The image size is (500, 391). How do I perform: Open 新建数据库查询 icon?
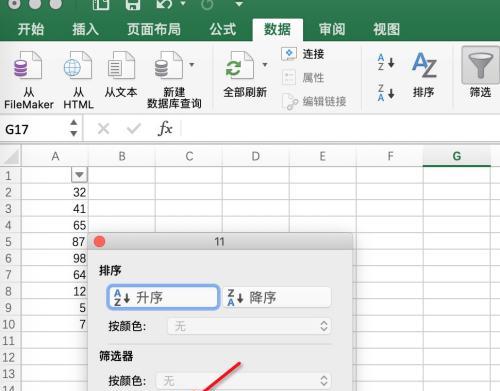pyautogui.click(x=169, y=65)
